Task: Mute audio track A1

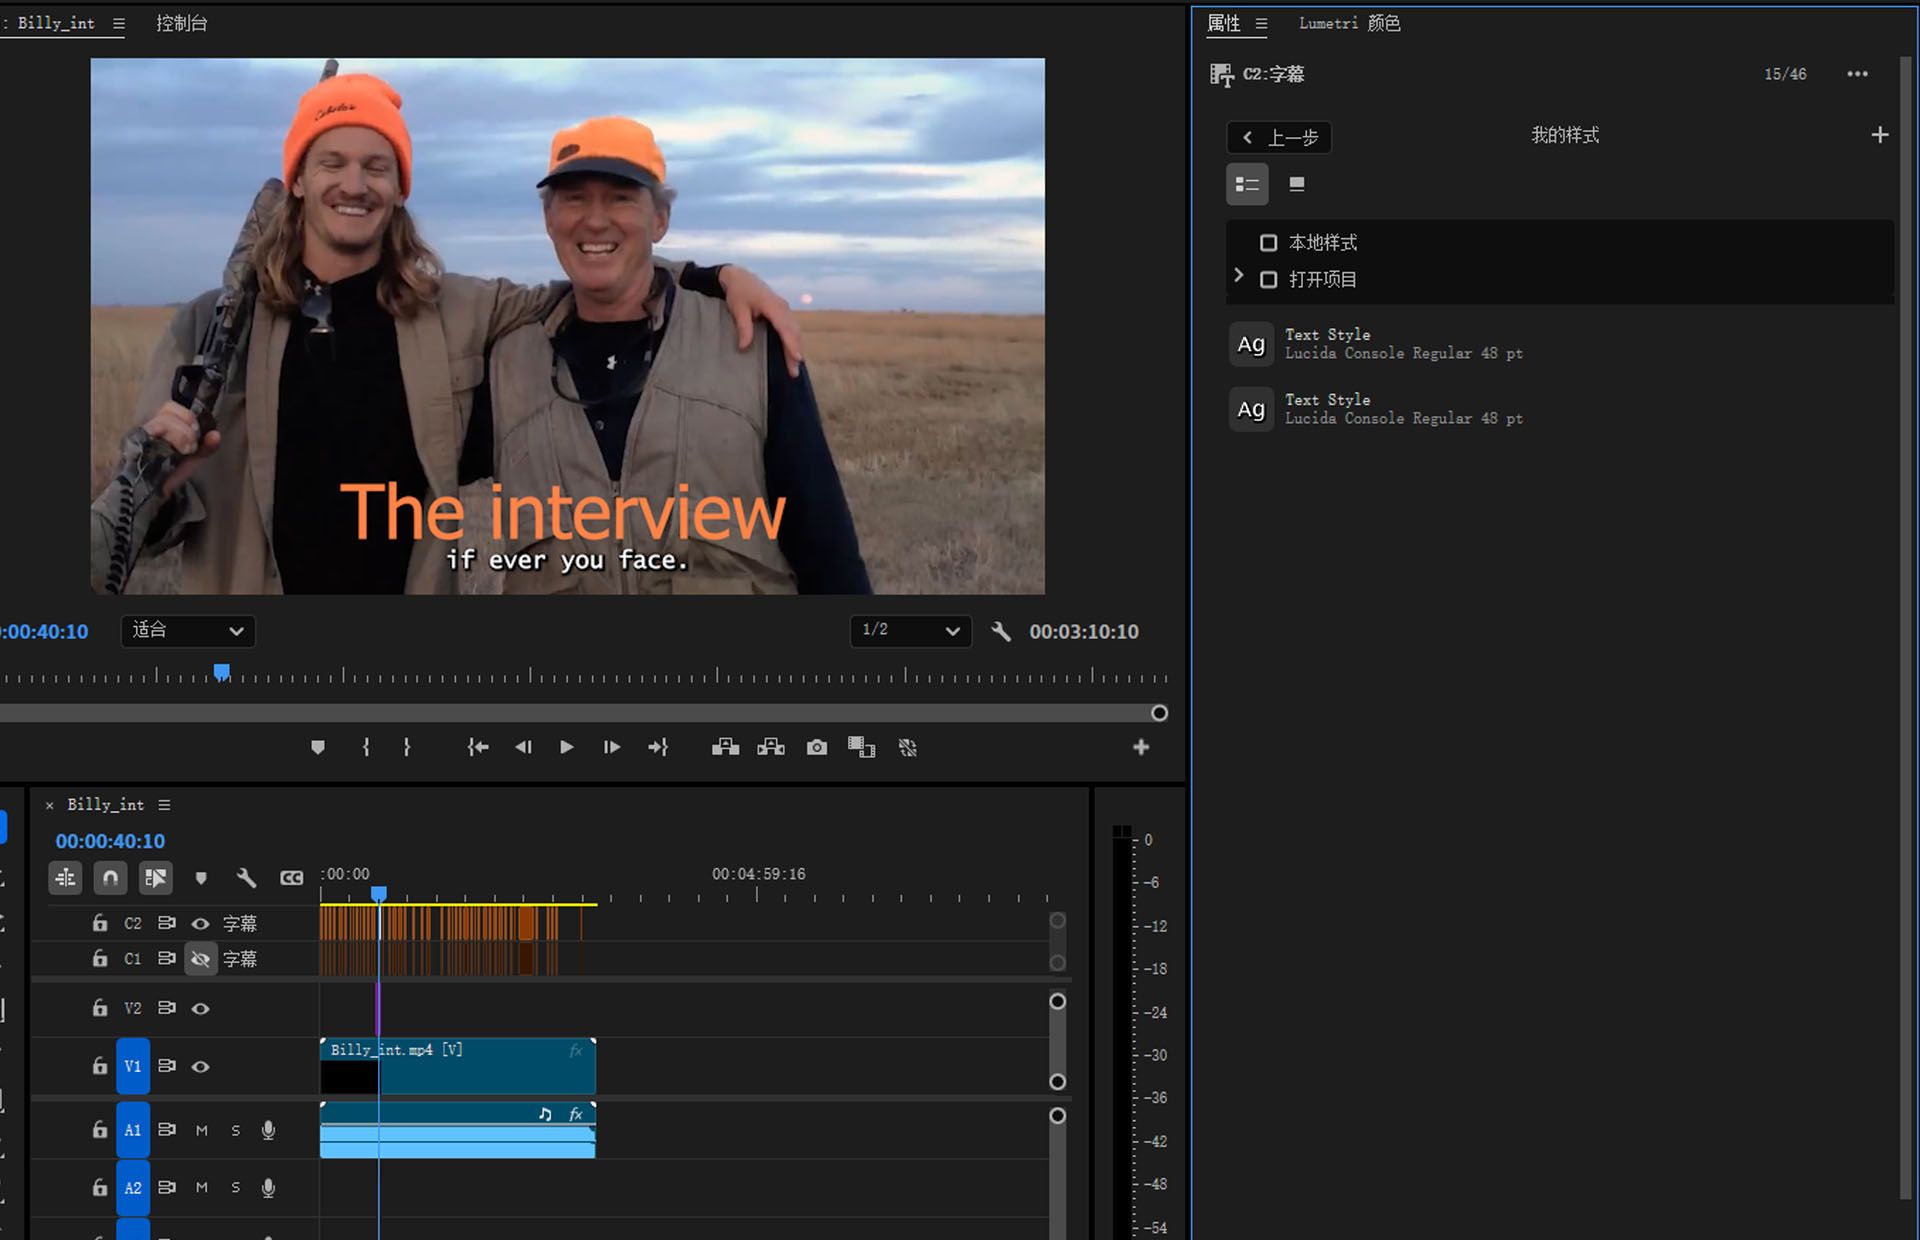Action: [x=202, y=1130]
